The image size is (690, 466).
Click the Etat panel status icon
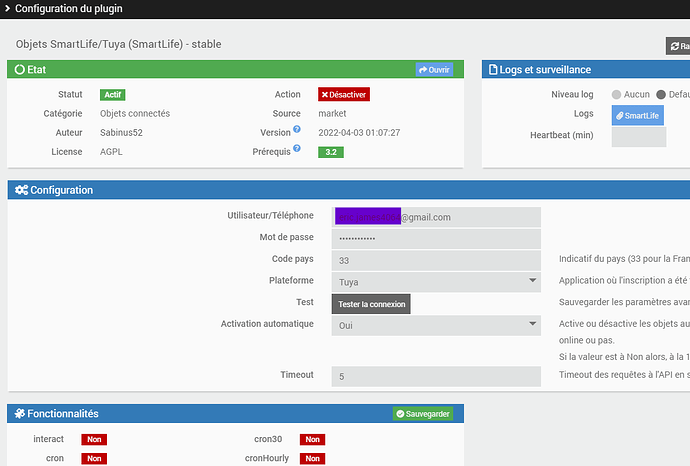click(x=20, y=70)
